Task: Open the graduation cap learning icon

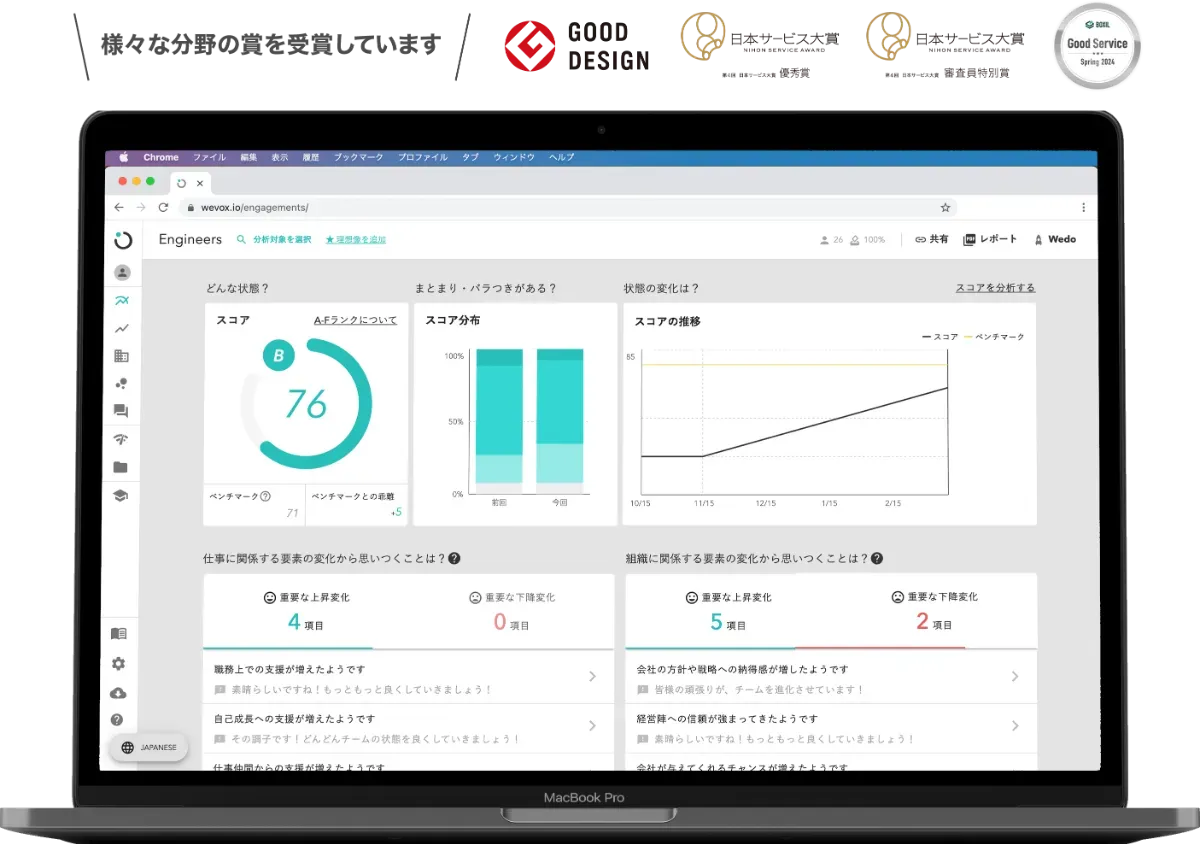Action: tap(121, 496)
